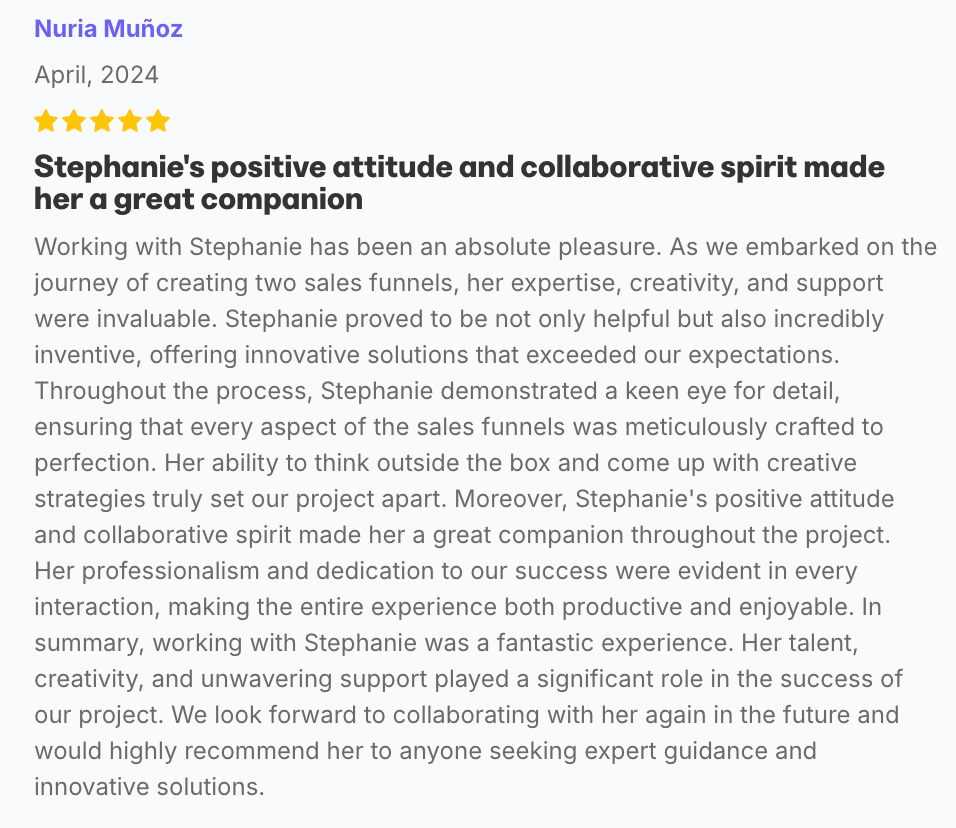Click the bold review title heading
The width and height of the screenshot is (956, 828).
point(459,183)
